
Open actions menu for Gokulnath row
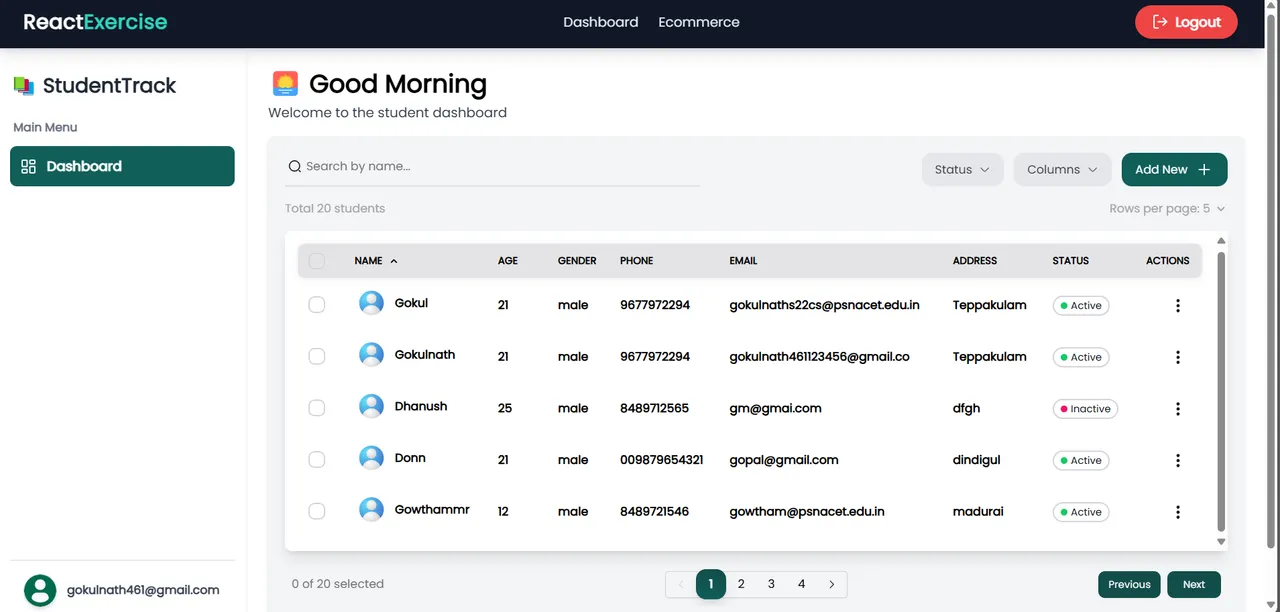point(1178,357)
